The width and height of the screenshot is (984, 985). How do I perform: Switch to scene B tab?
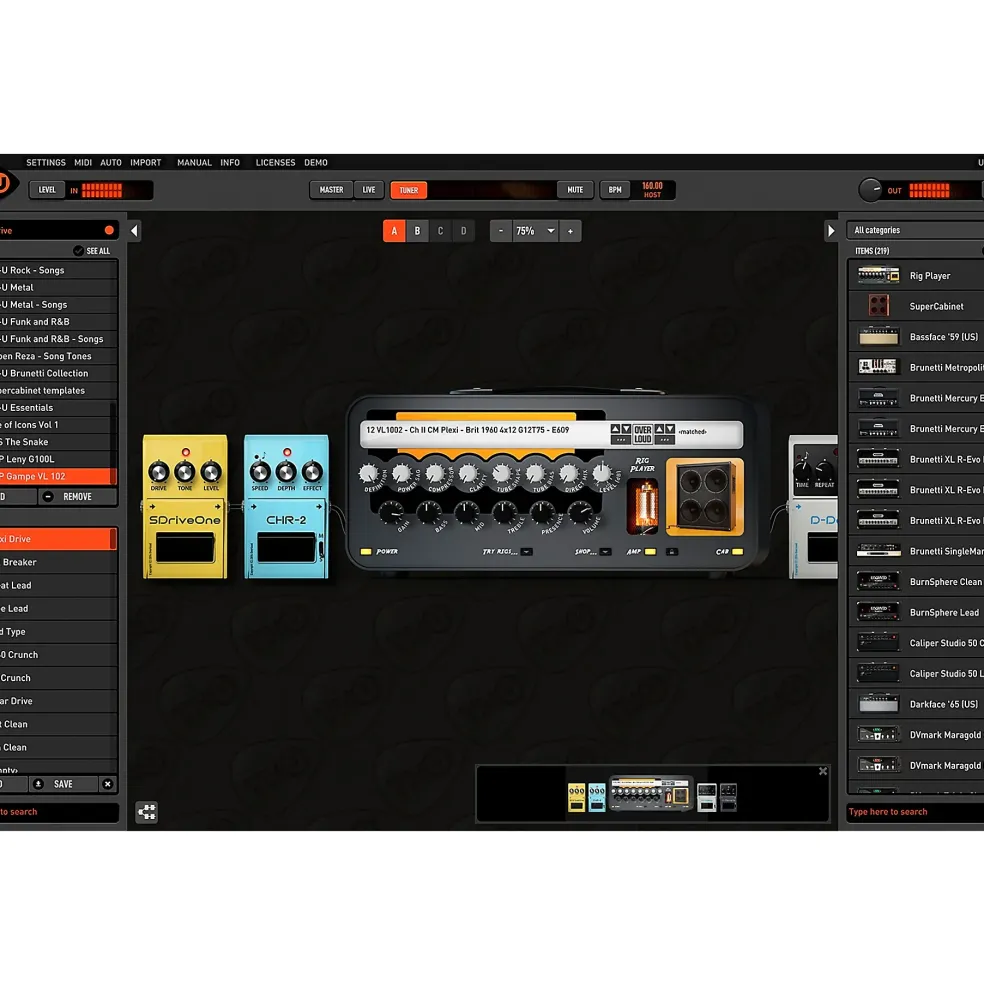[417, 231]
